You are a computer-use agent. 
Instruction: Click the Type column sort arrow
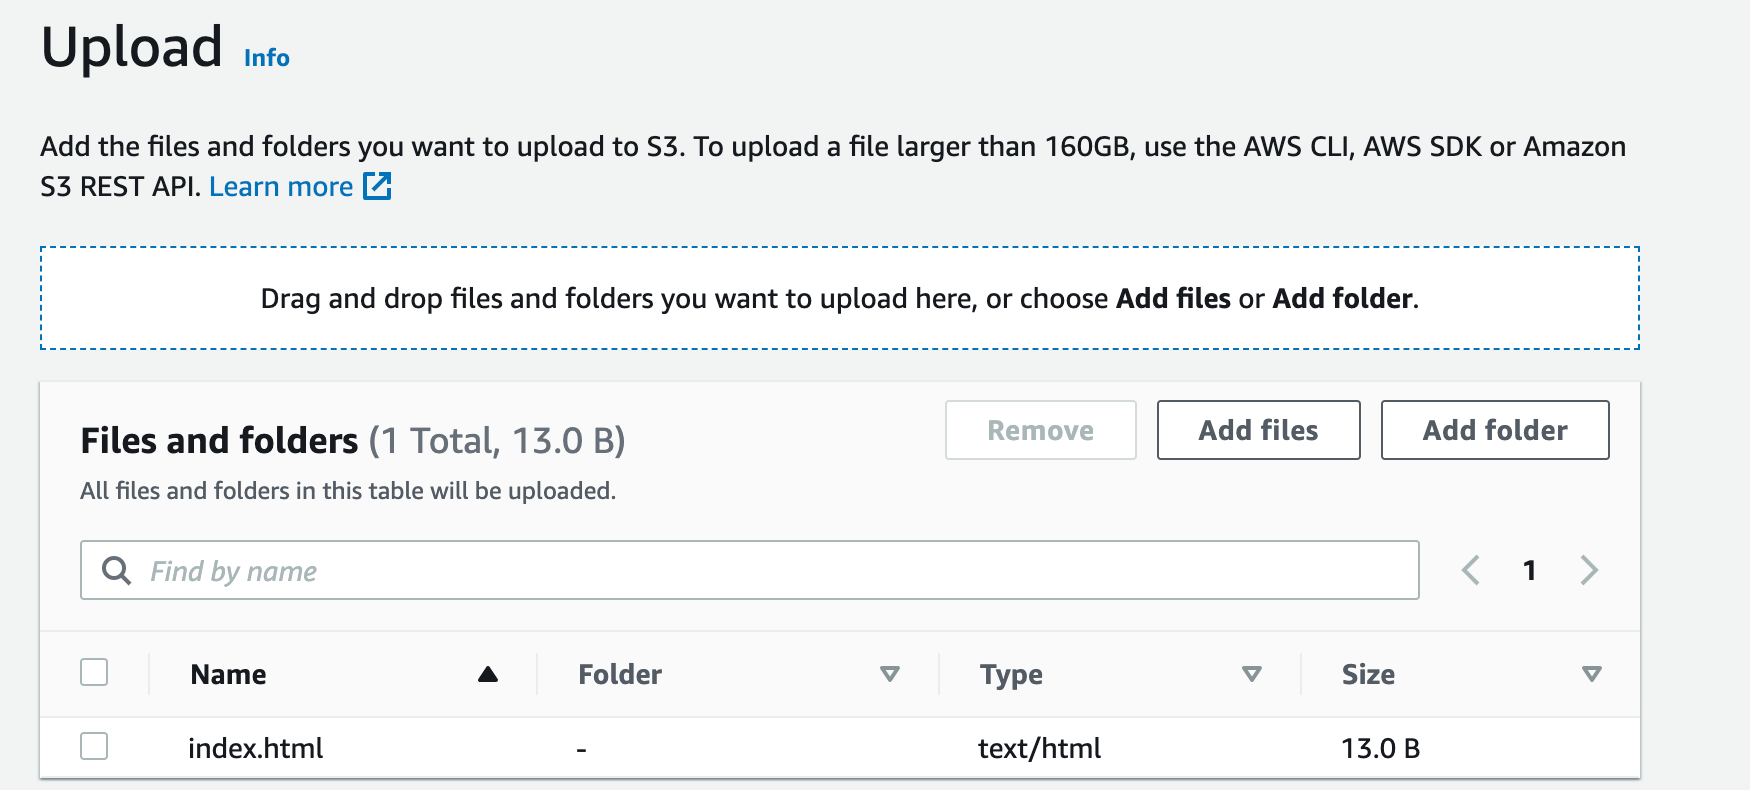click(x=1251, y=674)
